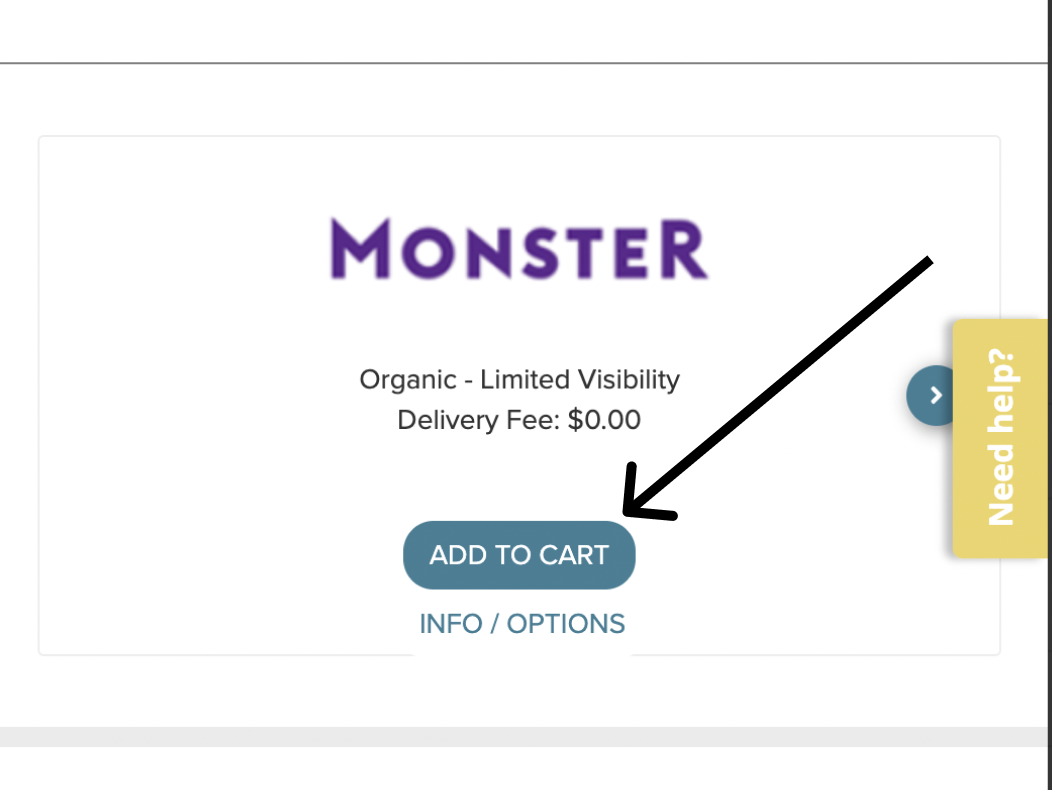Click the word INFO in the link
This screenshot has height=790, width=1052.
(x=451, y=624)
